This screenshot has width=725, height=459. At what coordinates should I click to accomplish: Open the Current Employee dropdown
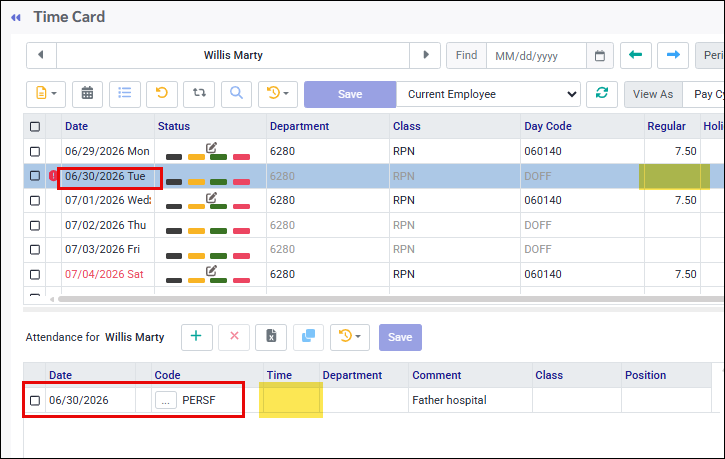[488, 94]
